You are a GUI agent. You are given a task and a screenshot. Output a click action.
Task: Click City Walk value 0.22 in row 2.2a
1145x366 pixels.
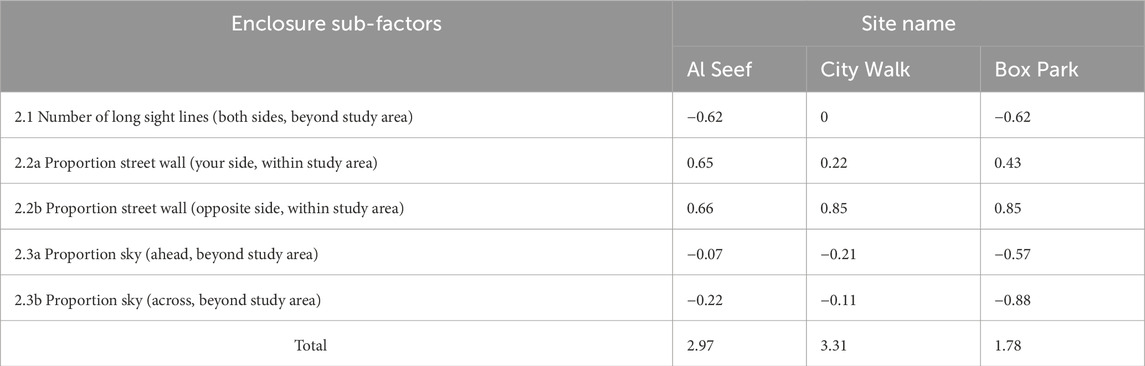pyautogui.click(x=832, y=162)
